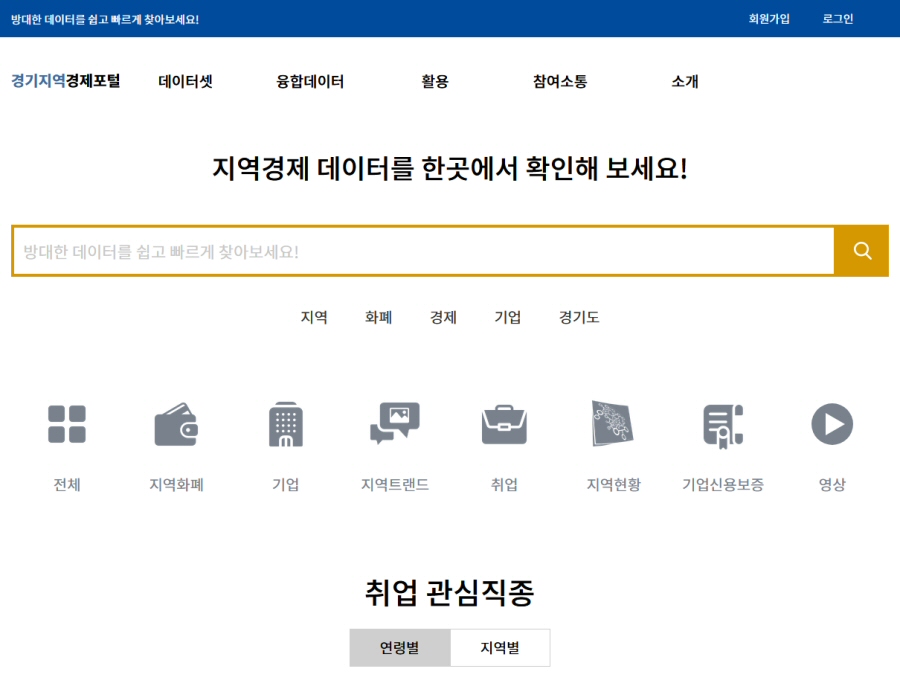Viewport: 900px width, 692px height.
Task: Select the 지역 keyword tag
Action: (x=314, y=317)
